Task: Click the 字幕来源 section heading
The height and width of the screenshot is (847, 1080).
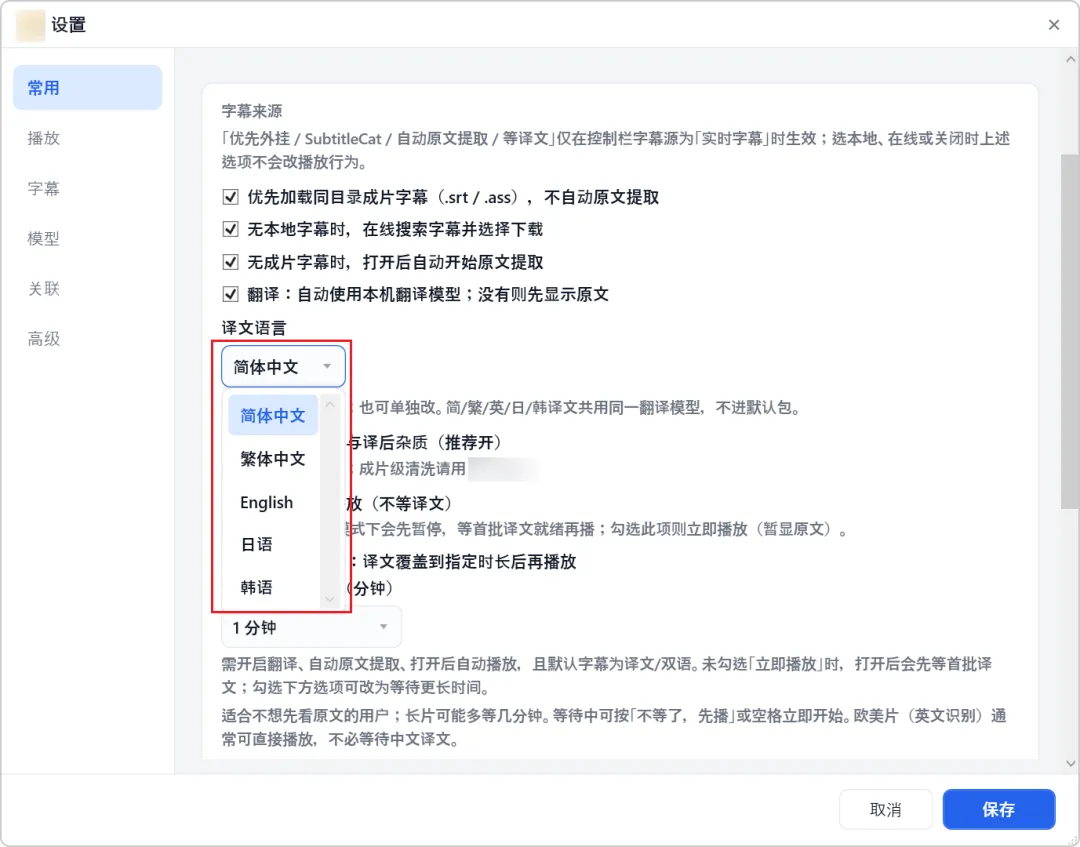Action: point(252,111)
